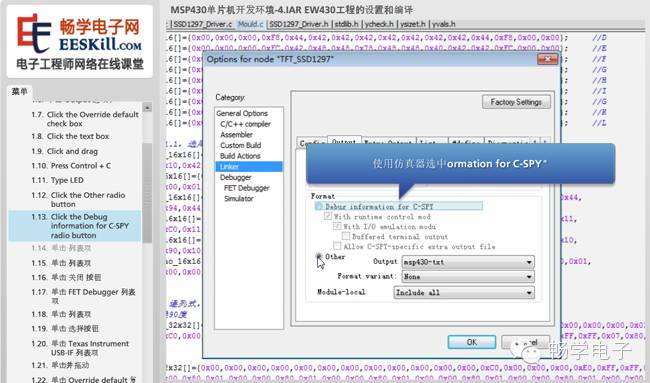Go to step 1.7 Click the Override default check box
This screenshot has width=650, height=383.
pos(85,119)
